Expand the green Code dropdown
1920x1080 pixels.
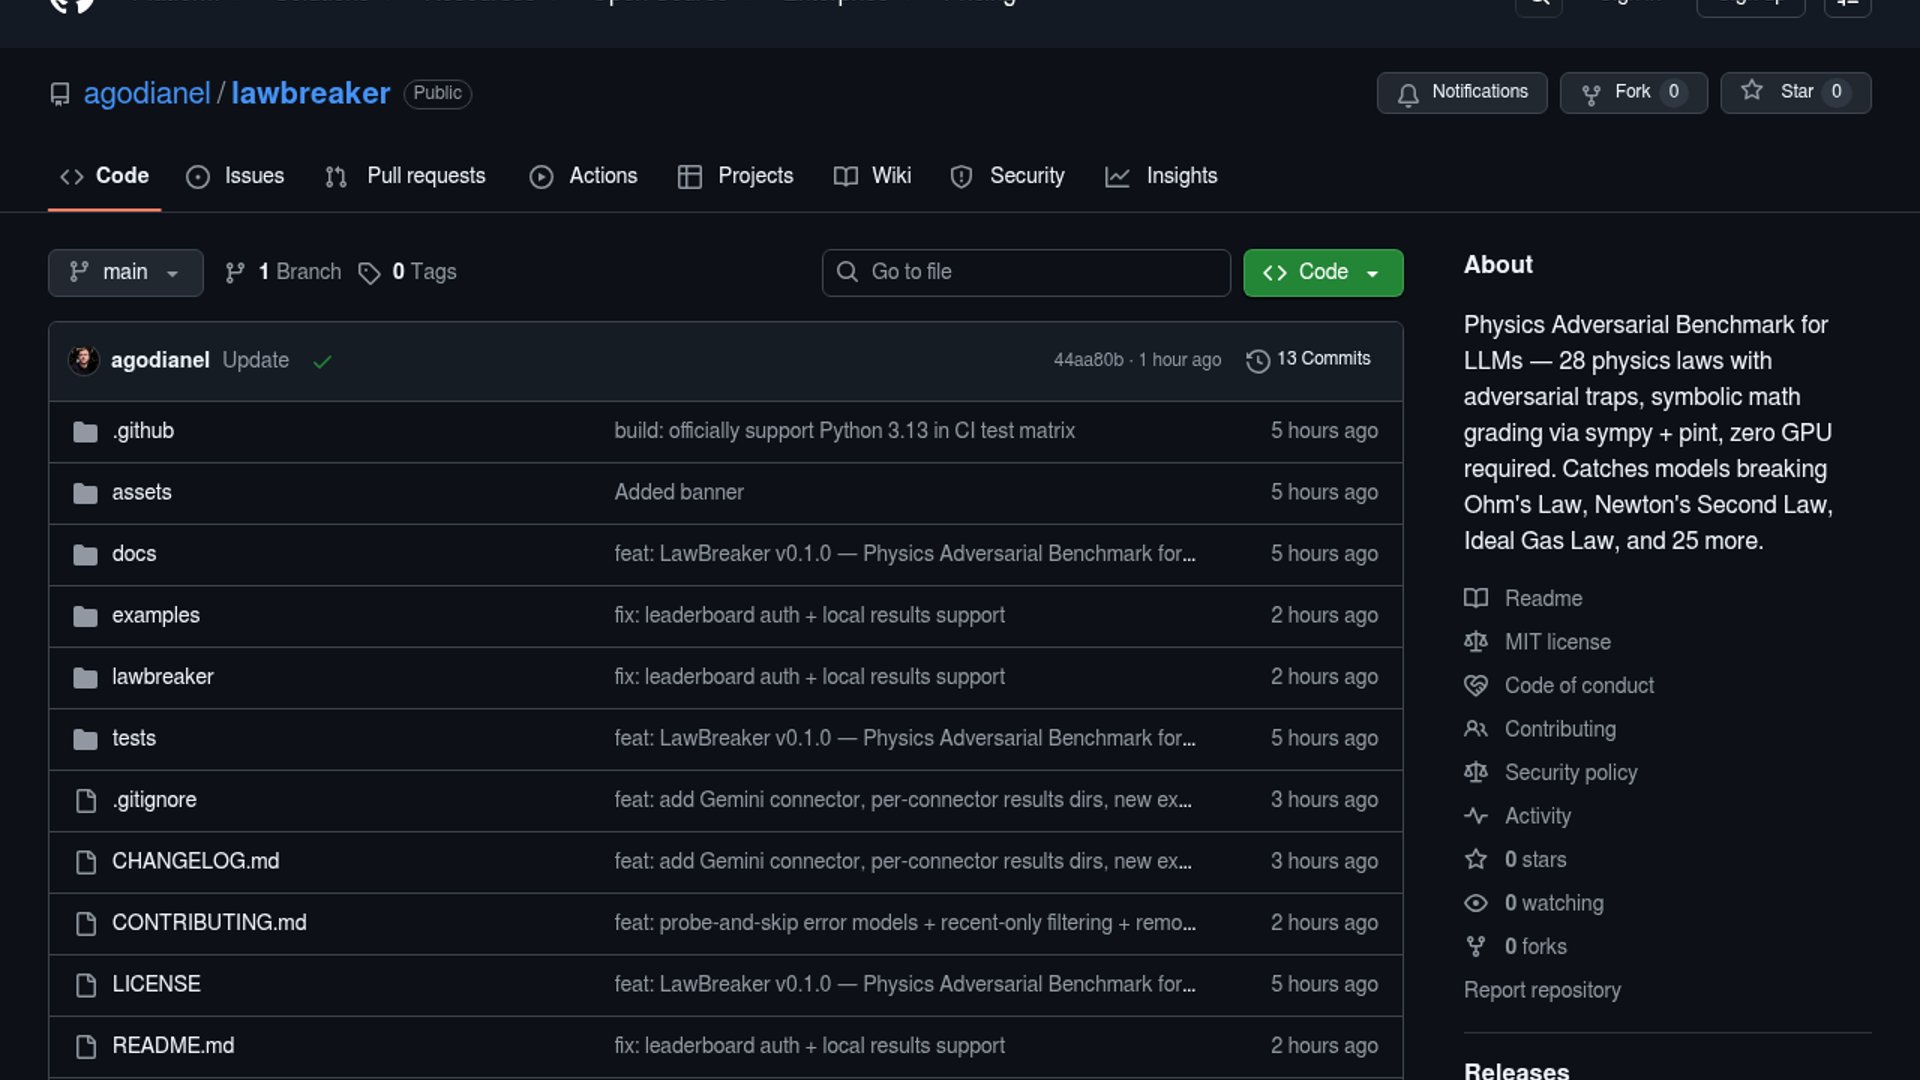[x=1322, y=272]
